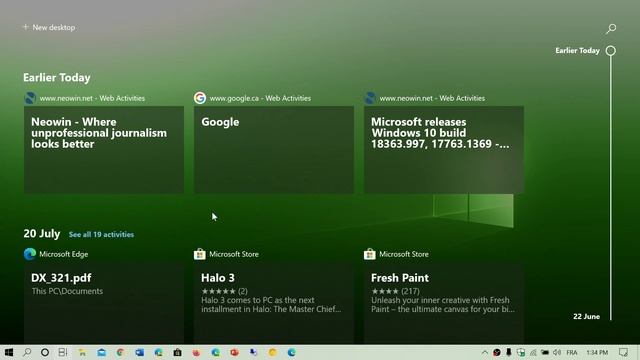Open the Windows Start menu
Screen dimensions: 640x360
(8, 352)
